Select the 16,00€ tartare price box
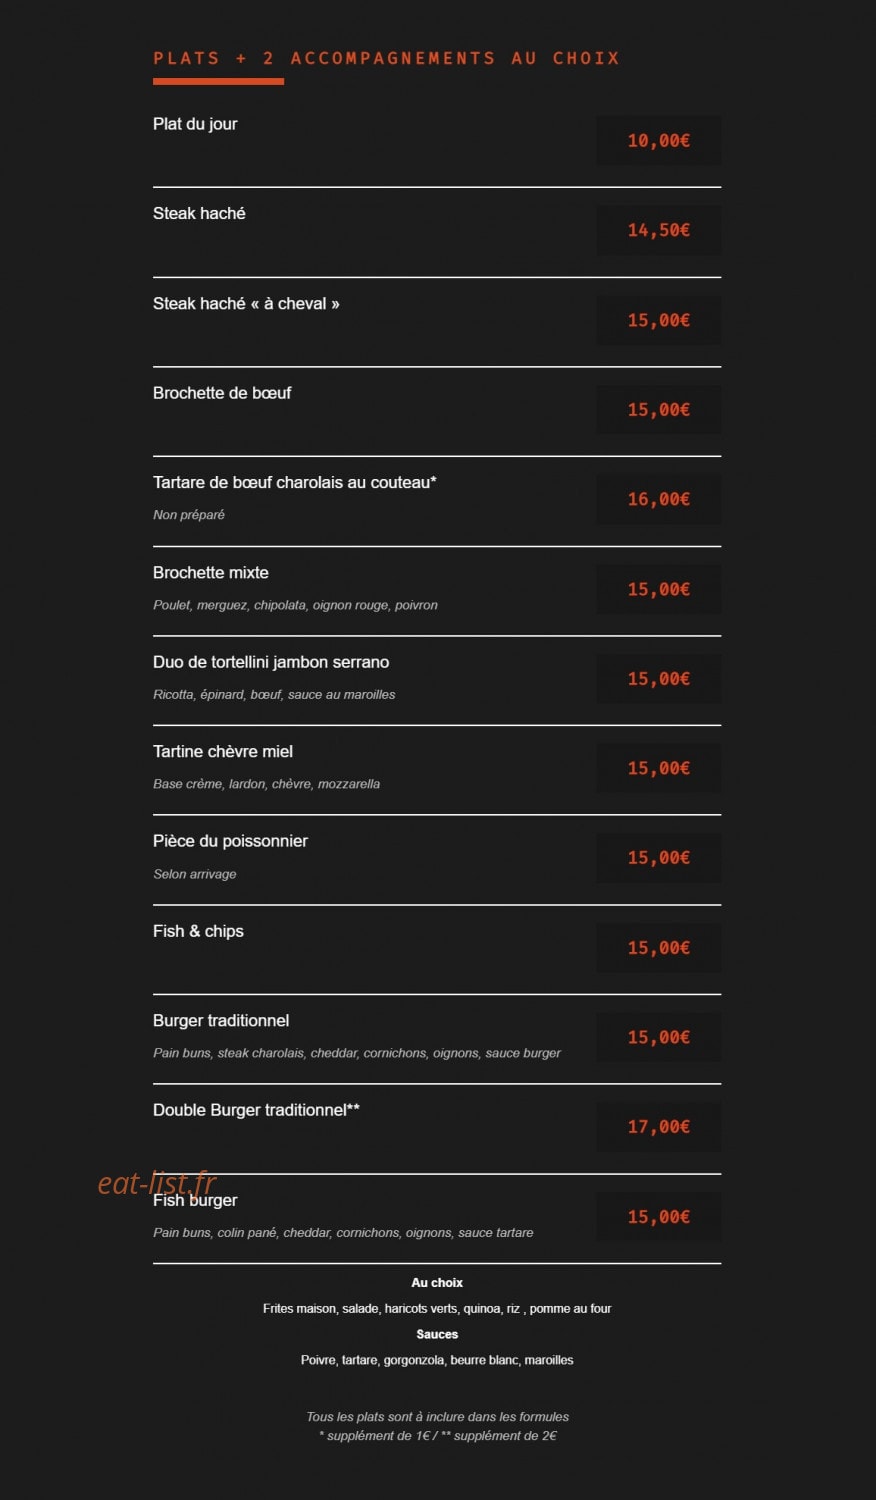Image resolution: width=876 pixels, height=1500 pixels. [x=658, y=499]
